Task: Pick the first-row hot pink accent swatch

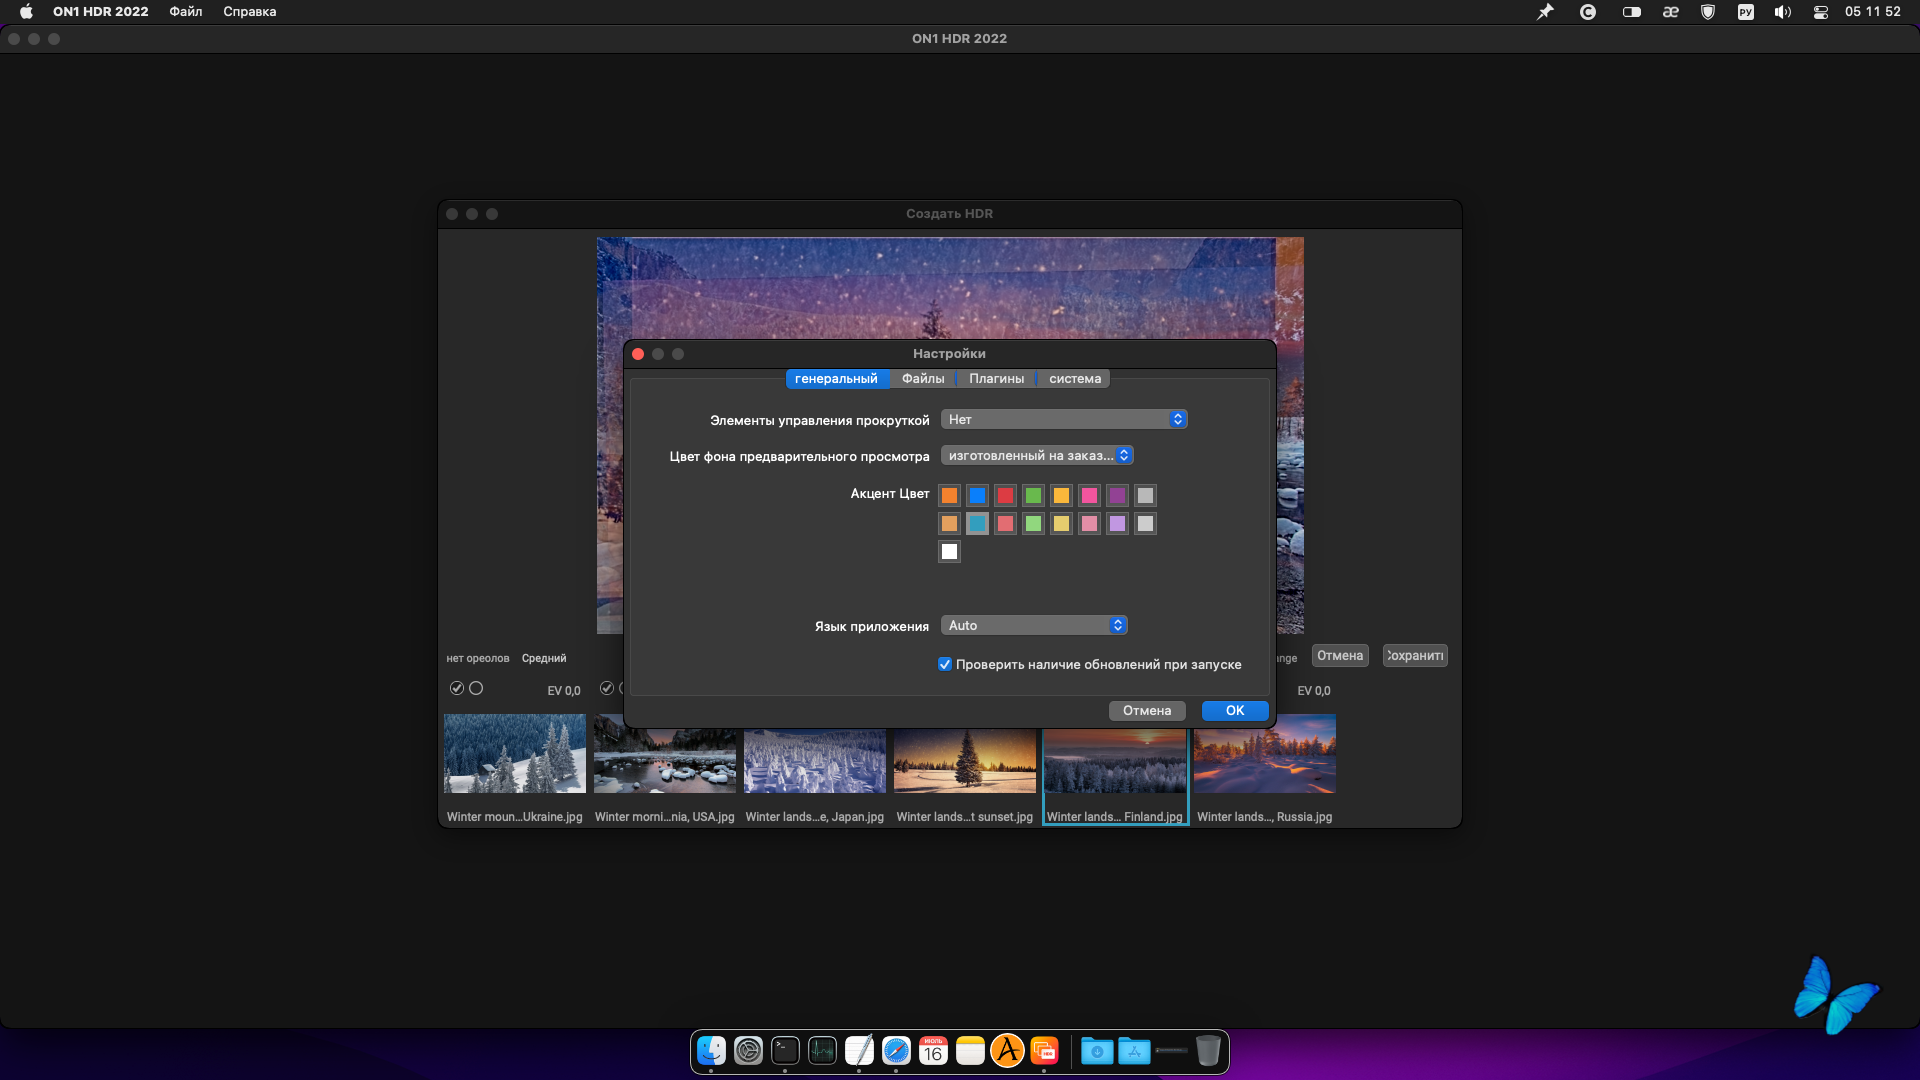Action: click(1089, 495)
